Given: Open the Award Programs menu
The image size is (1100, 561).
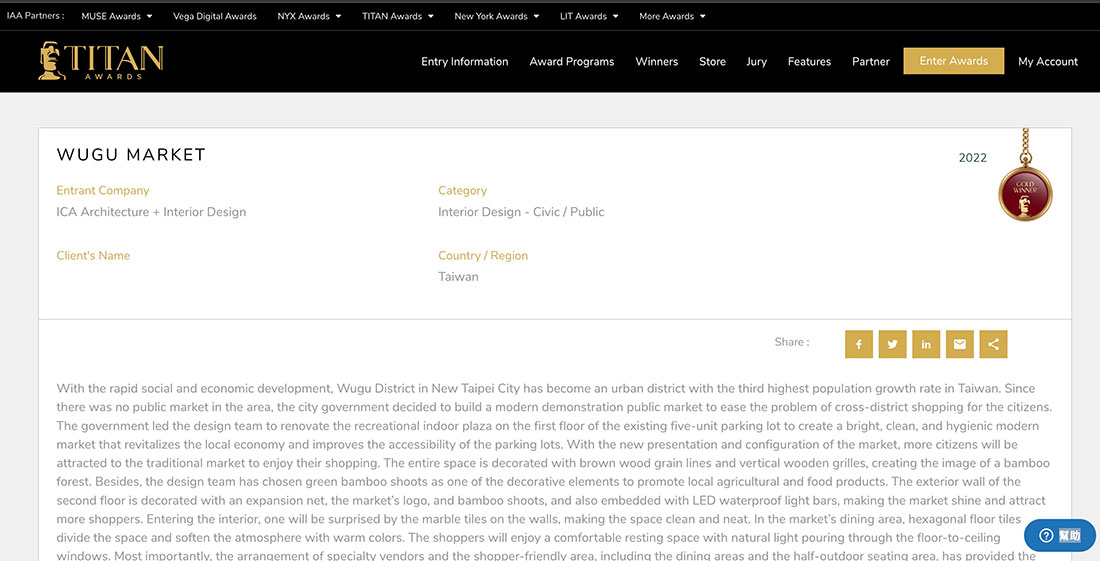Looking at the screenshot, I should (572, 61).
